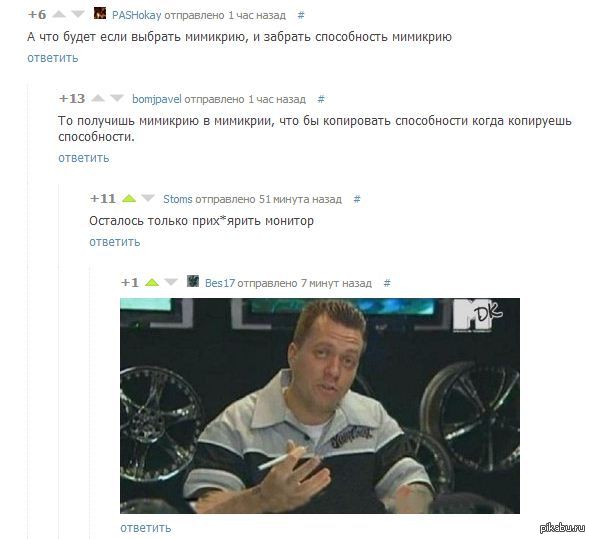Screen dimensions: 590x539
Task: Click green upvote arrow on Bes17's comment
Action: point(152,282)
